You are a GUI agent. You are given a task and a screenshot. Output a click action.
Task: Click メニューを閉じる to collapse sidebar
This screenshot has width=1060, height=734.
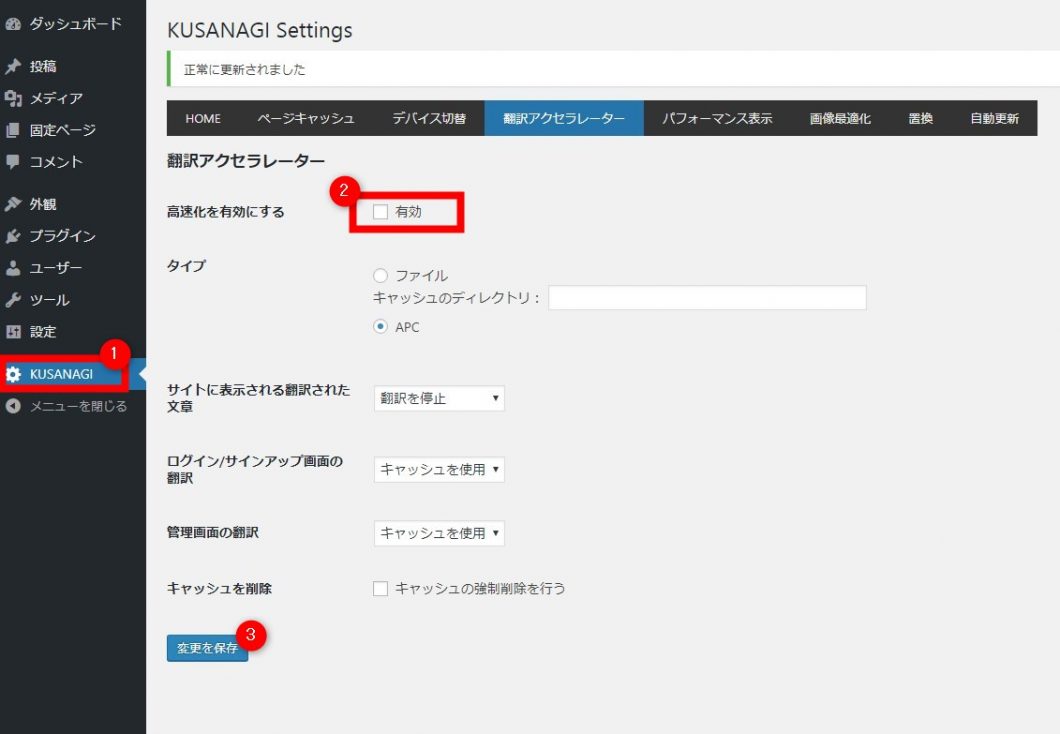point(73,406)
